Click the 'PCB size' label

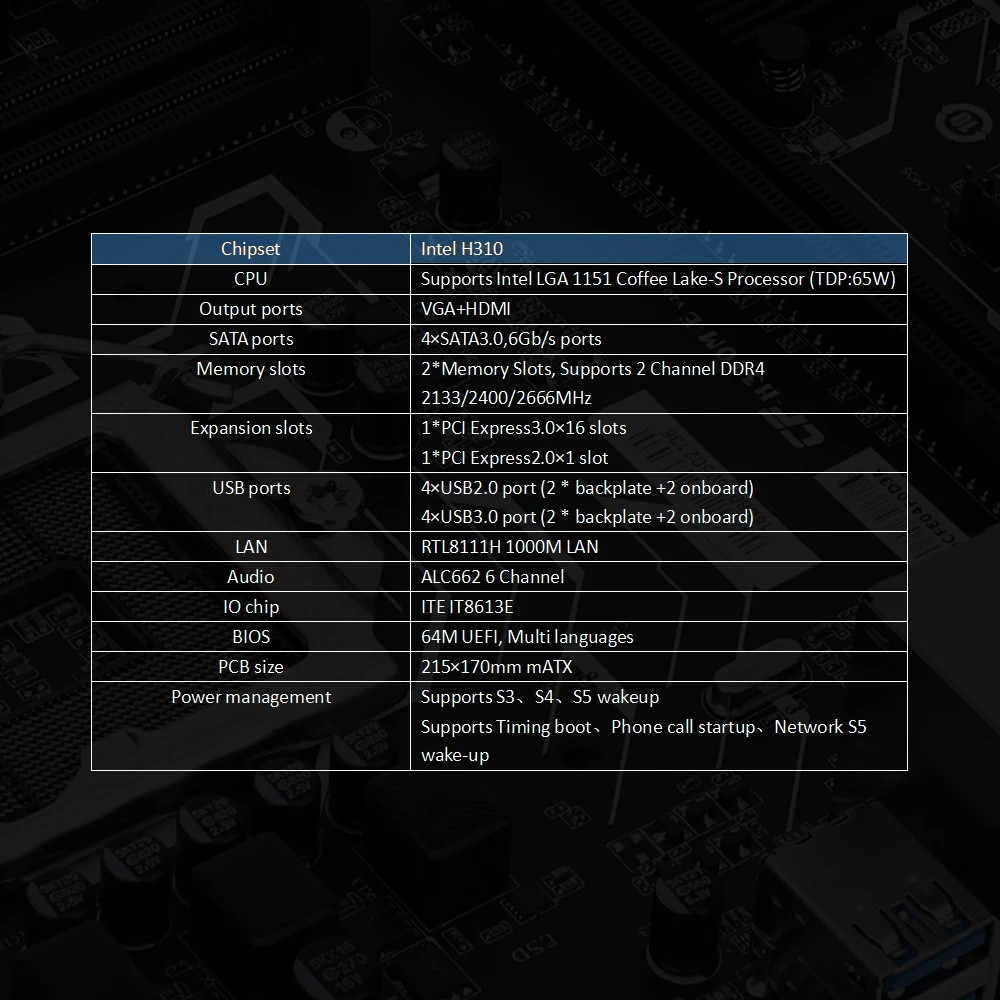point(251,666)
